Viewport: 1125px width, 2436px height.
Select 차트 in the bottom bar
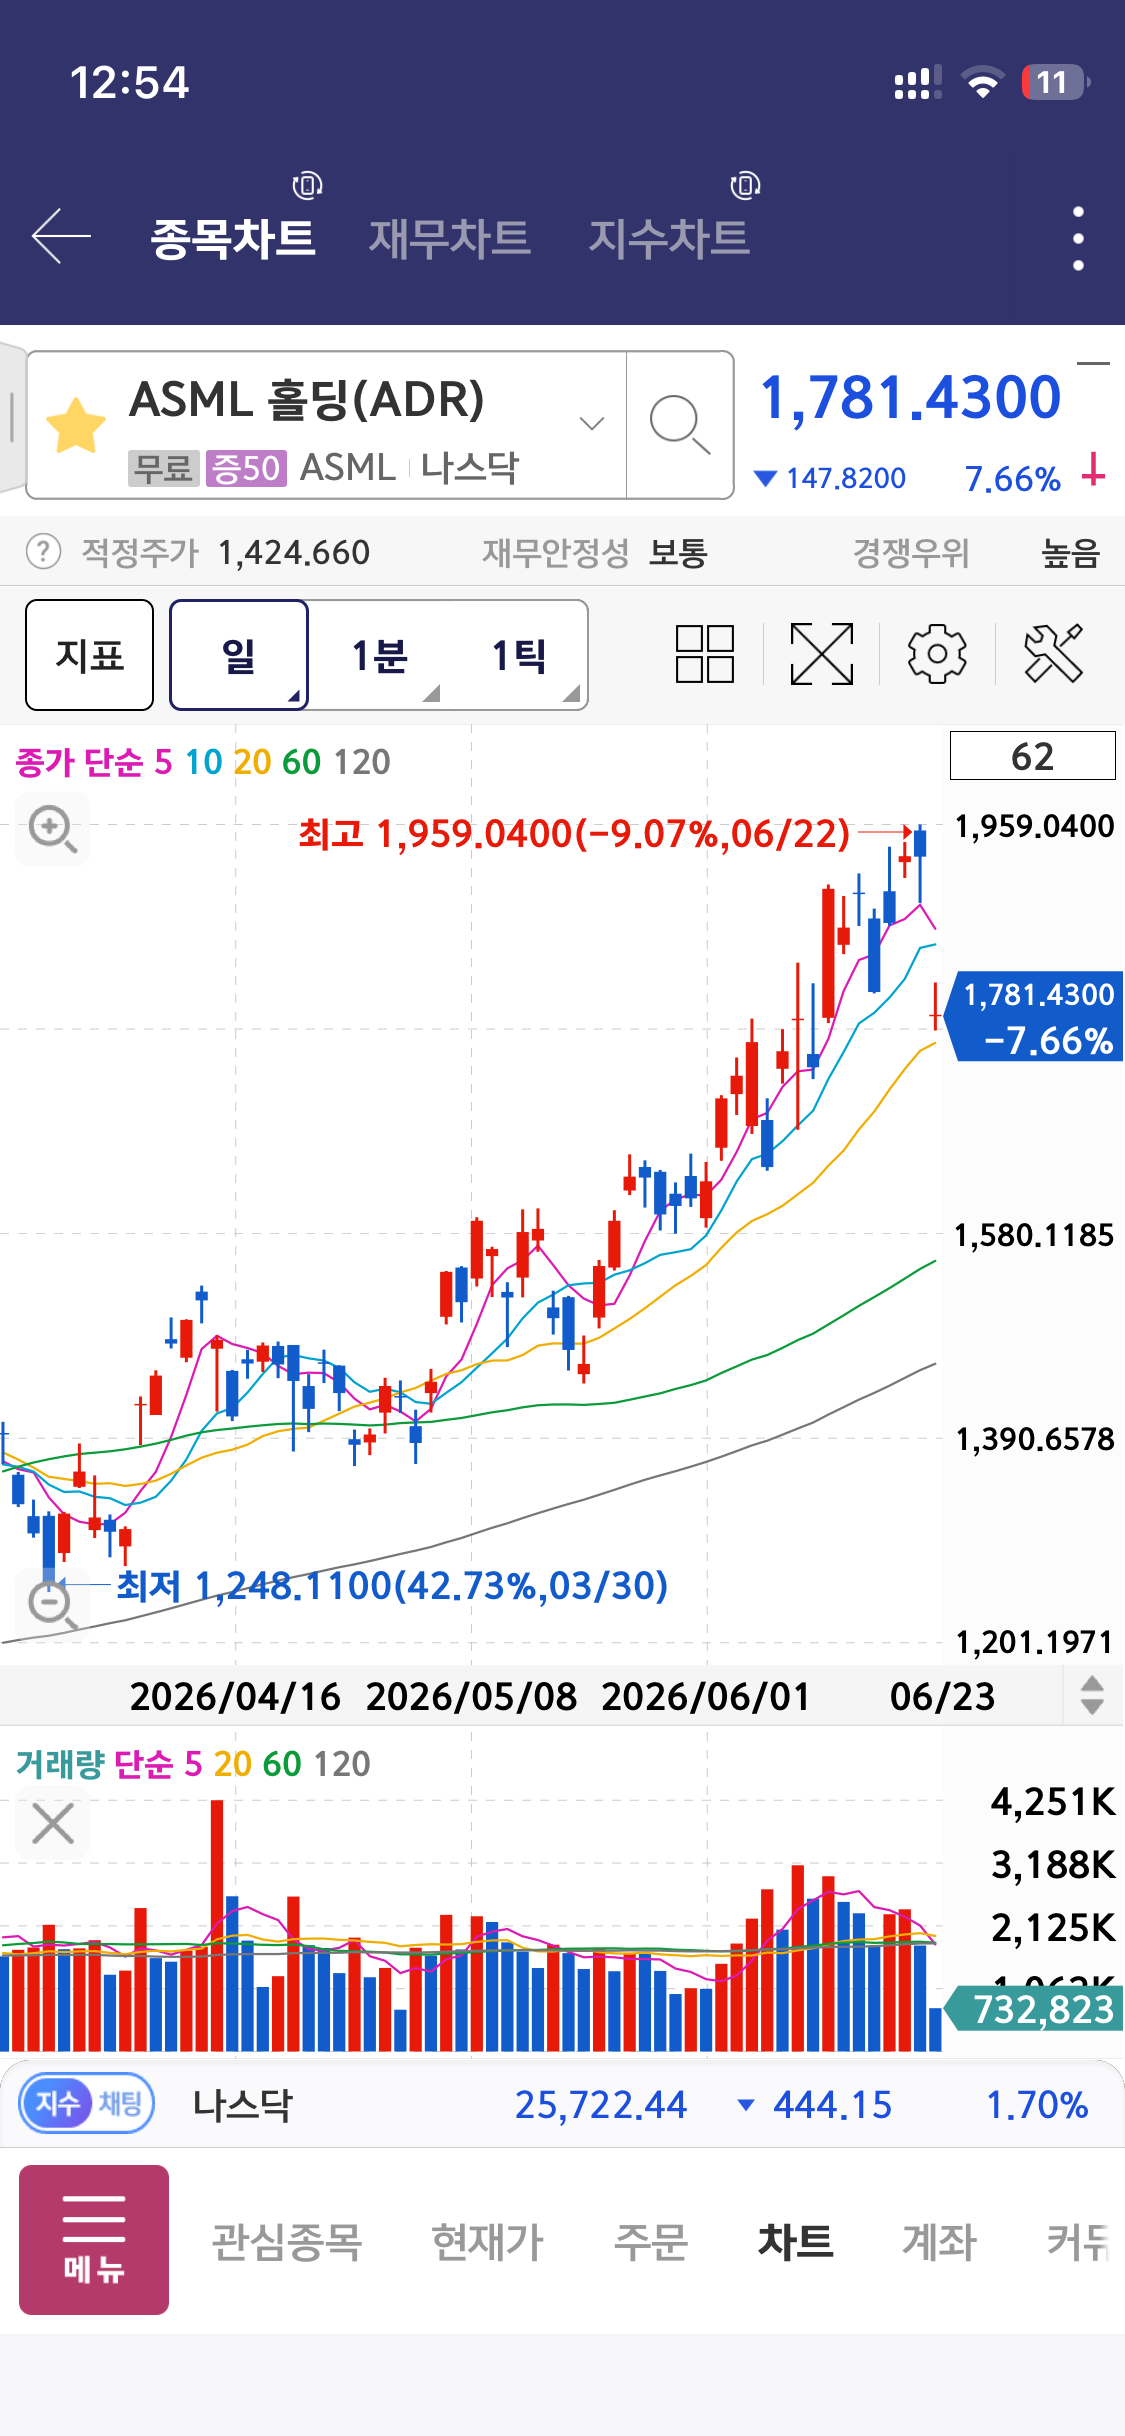click(x=796, y=2242)
